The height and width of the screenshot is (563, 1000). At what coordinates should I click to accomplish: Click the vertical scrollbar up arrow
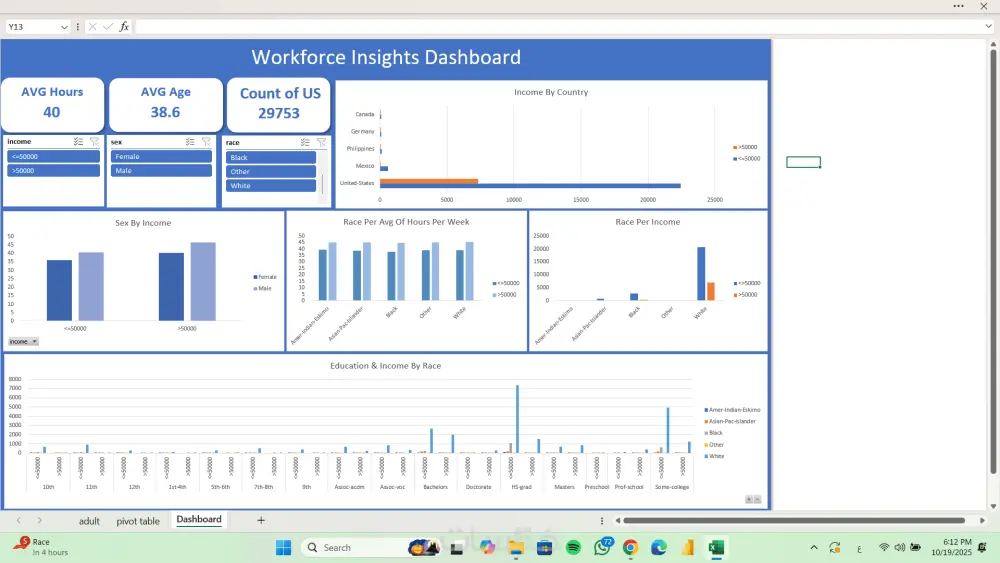click(x=993, y=44)
